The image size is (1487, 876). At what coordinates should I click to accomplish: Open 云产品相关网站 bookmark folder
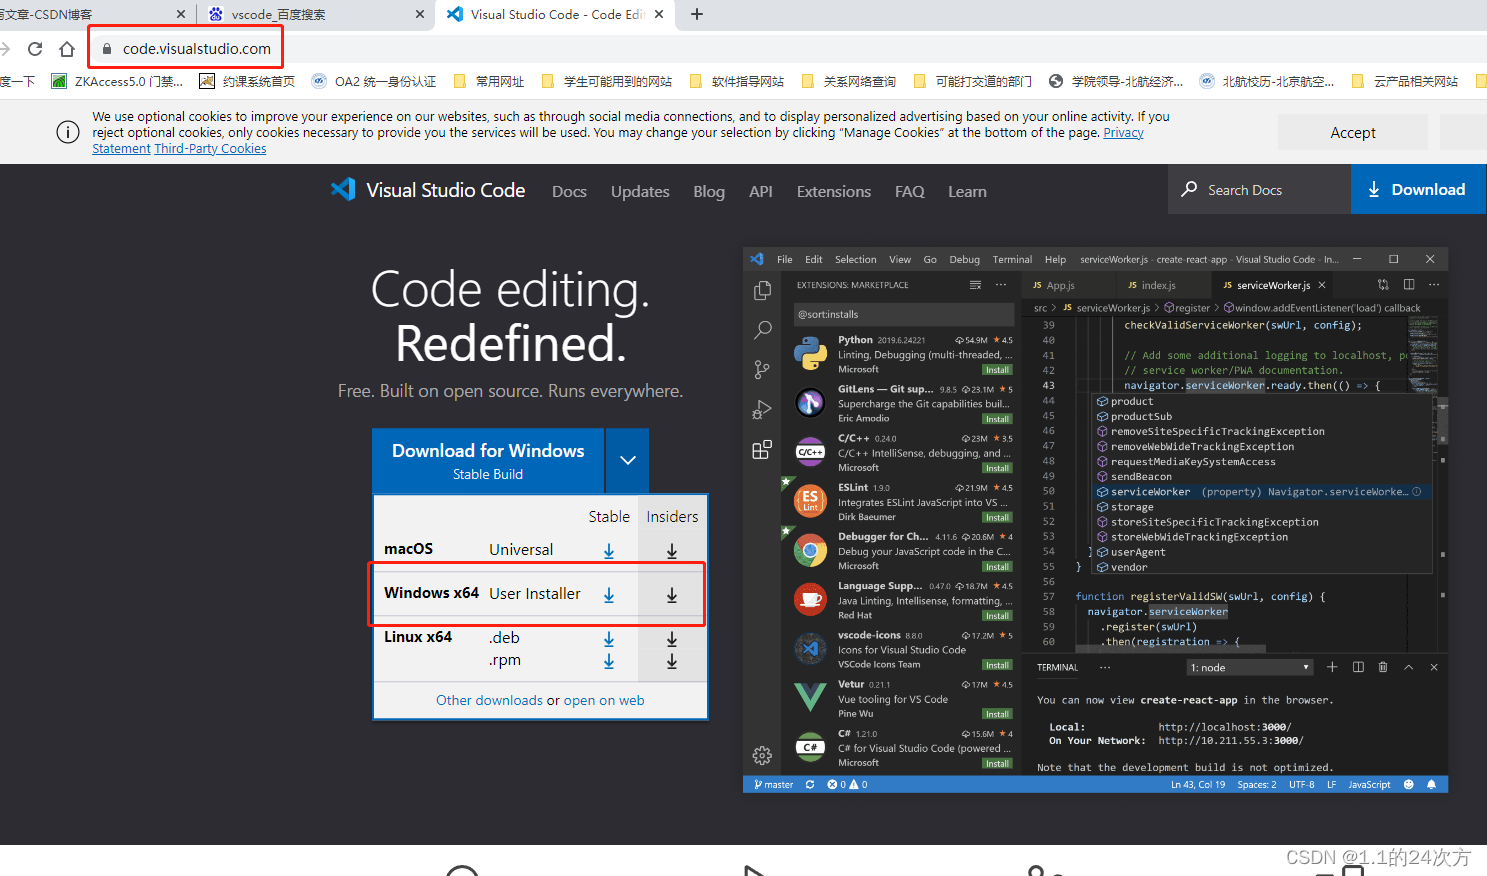[x=1405, y=81]
